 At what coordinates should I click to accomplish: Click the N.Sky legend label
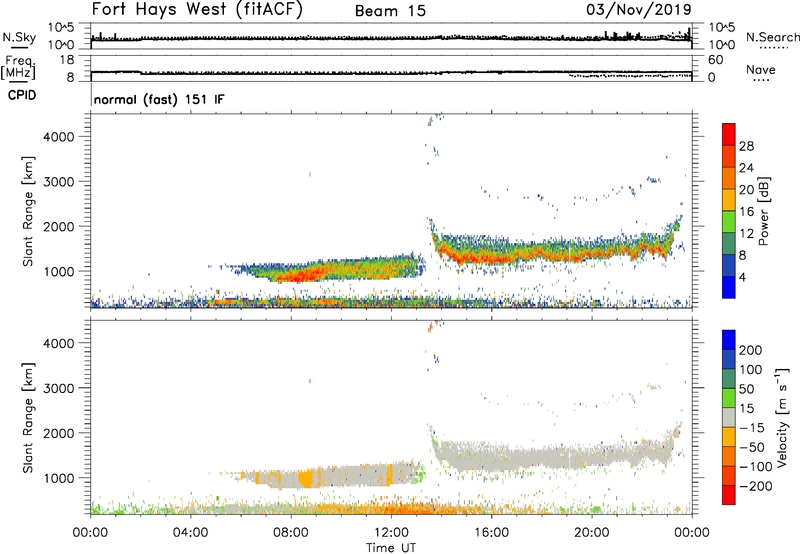(x=19, y=38)
